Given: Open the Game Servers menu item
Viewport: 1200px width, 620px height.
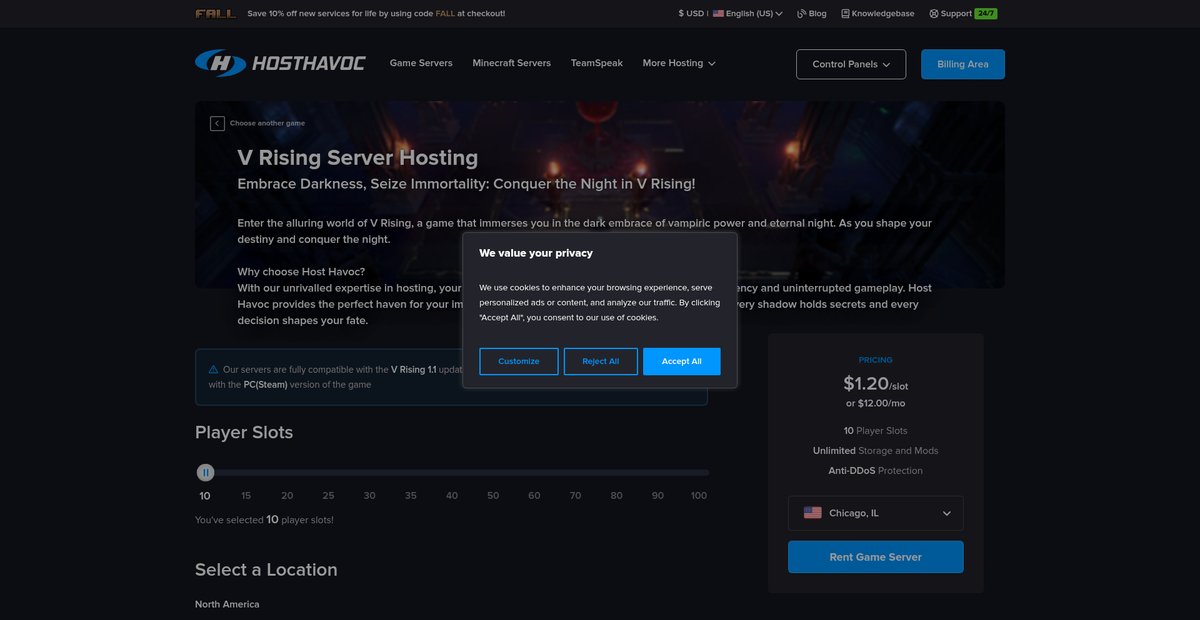Looking at the screenshot, I should pos(421,63).
